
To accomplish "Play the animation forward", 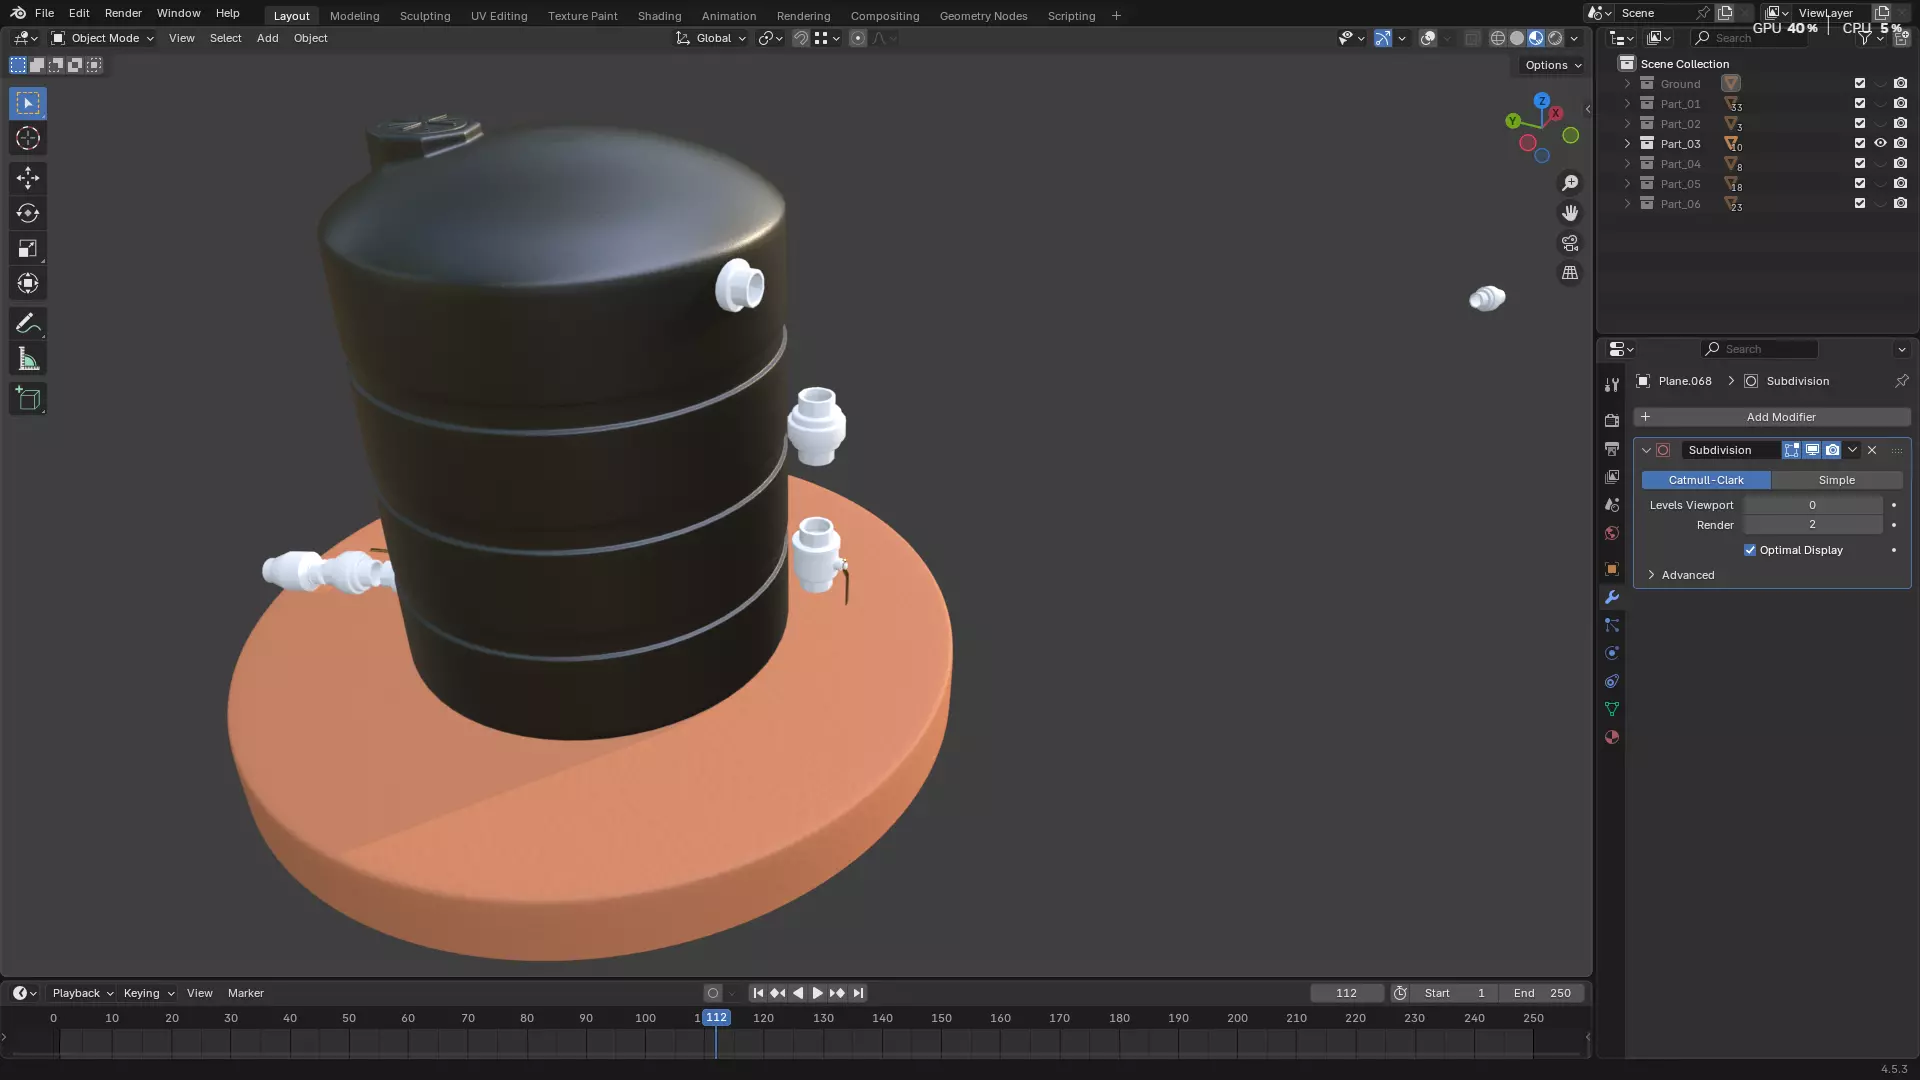I will pyautogui.click(x=817, y=993).
